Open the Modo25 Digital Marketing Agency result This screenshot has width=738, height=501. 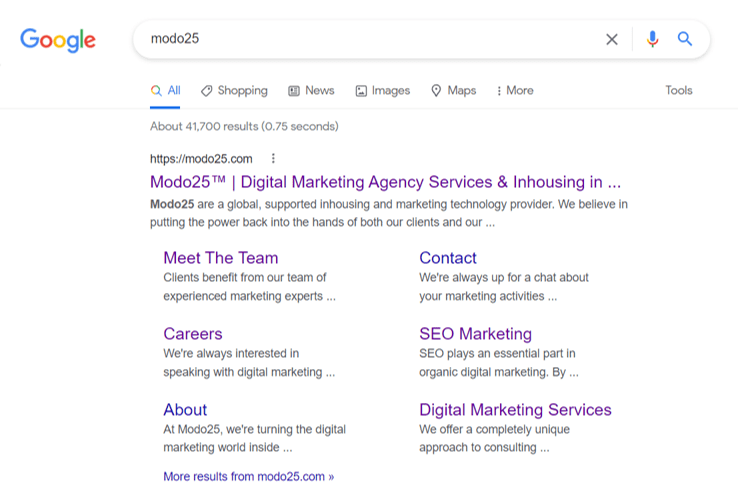tap(385, 182)
